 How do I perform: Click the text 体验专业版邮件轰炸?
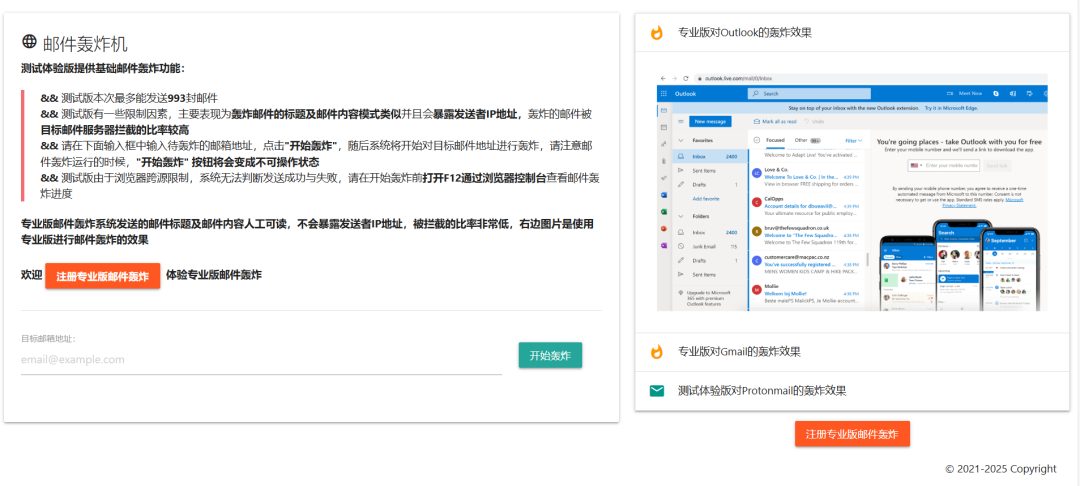click(214, 275)
